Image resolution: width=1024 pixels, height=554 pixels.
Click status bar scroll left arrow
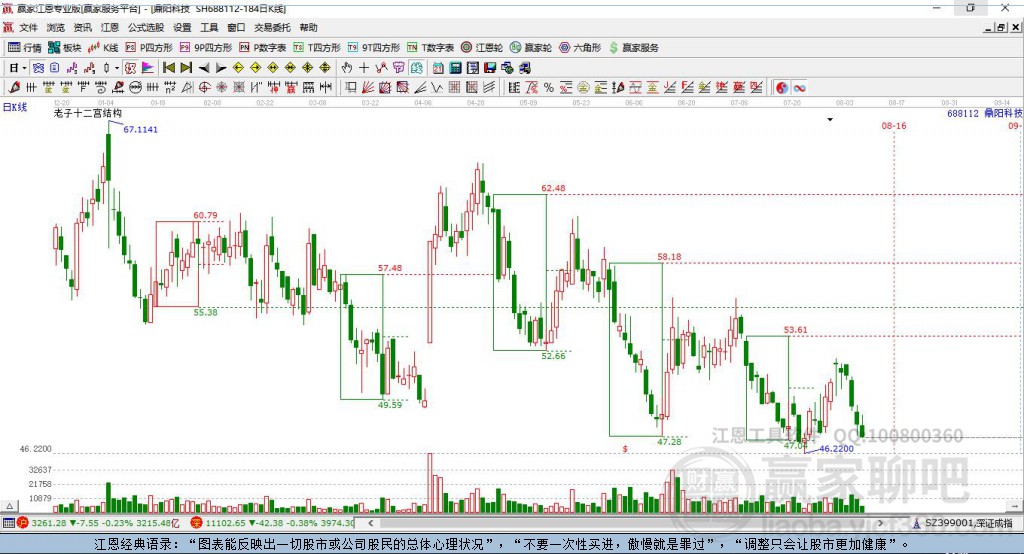370,523
